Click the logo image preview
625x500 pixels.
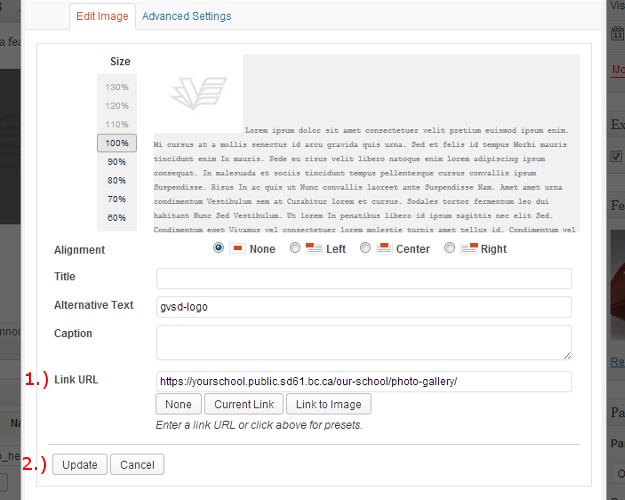(x=198, y=94)
